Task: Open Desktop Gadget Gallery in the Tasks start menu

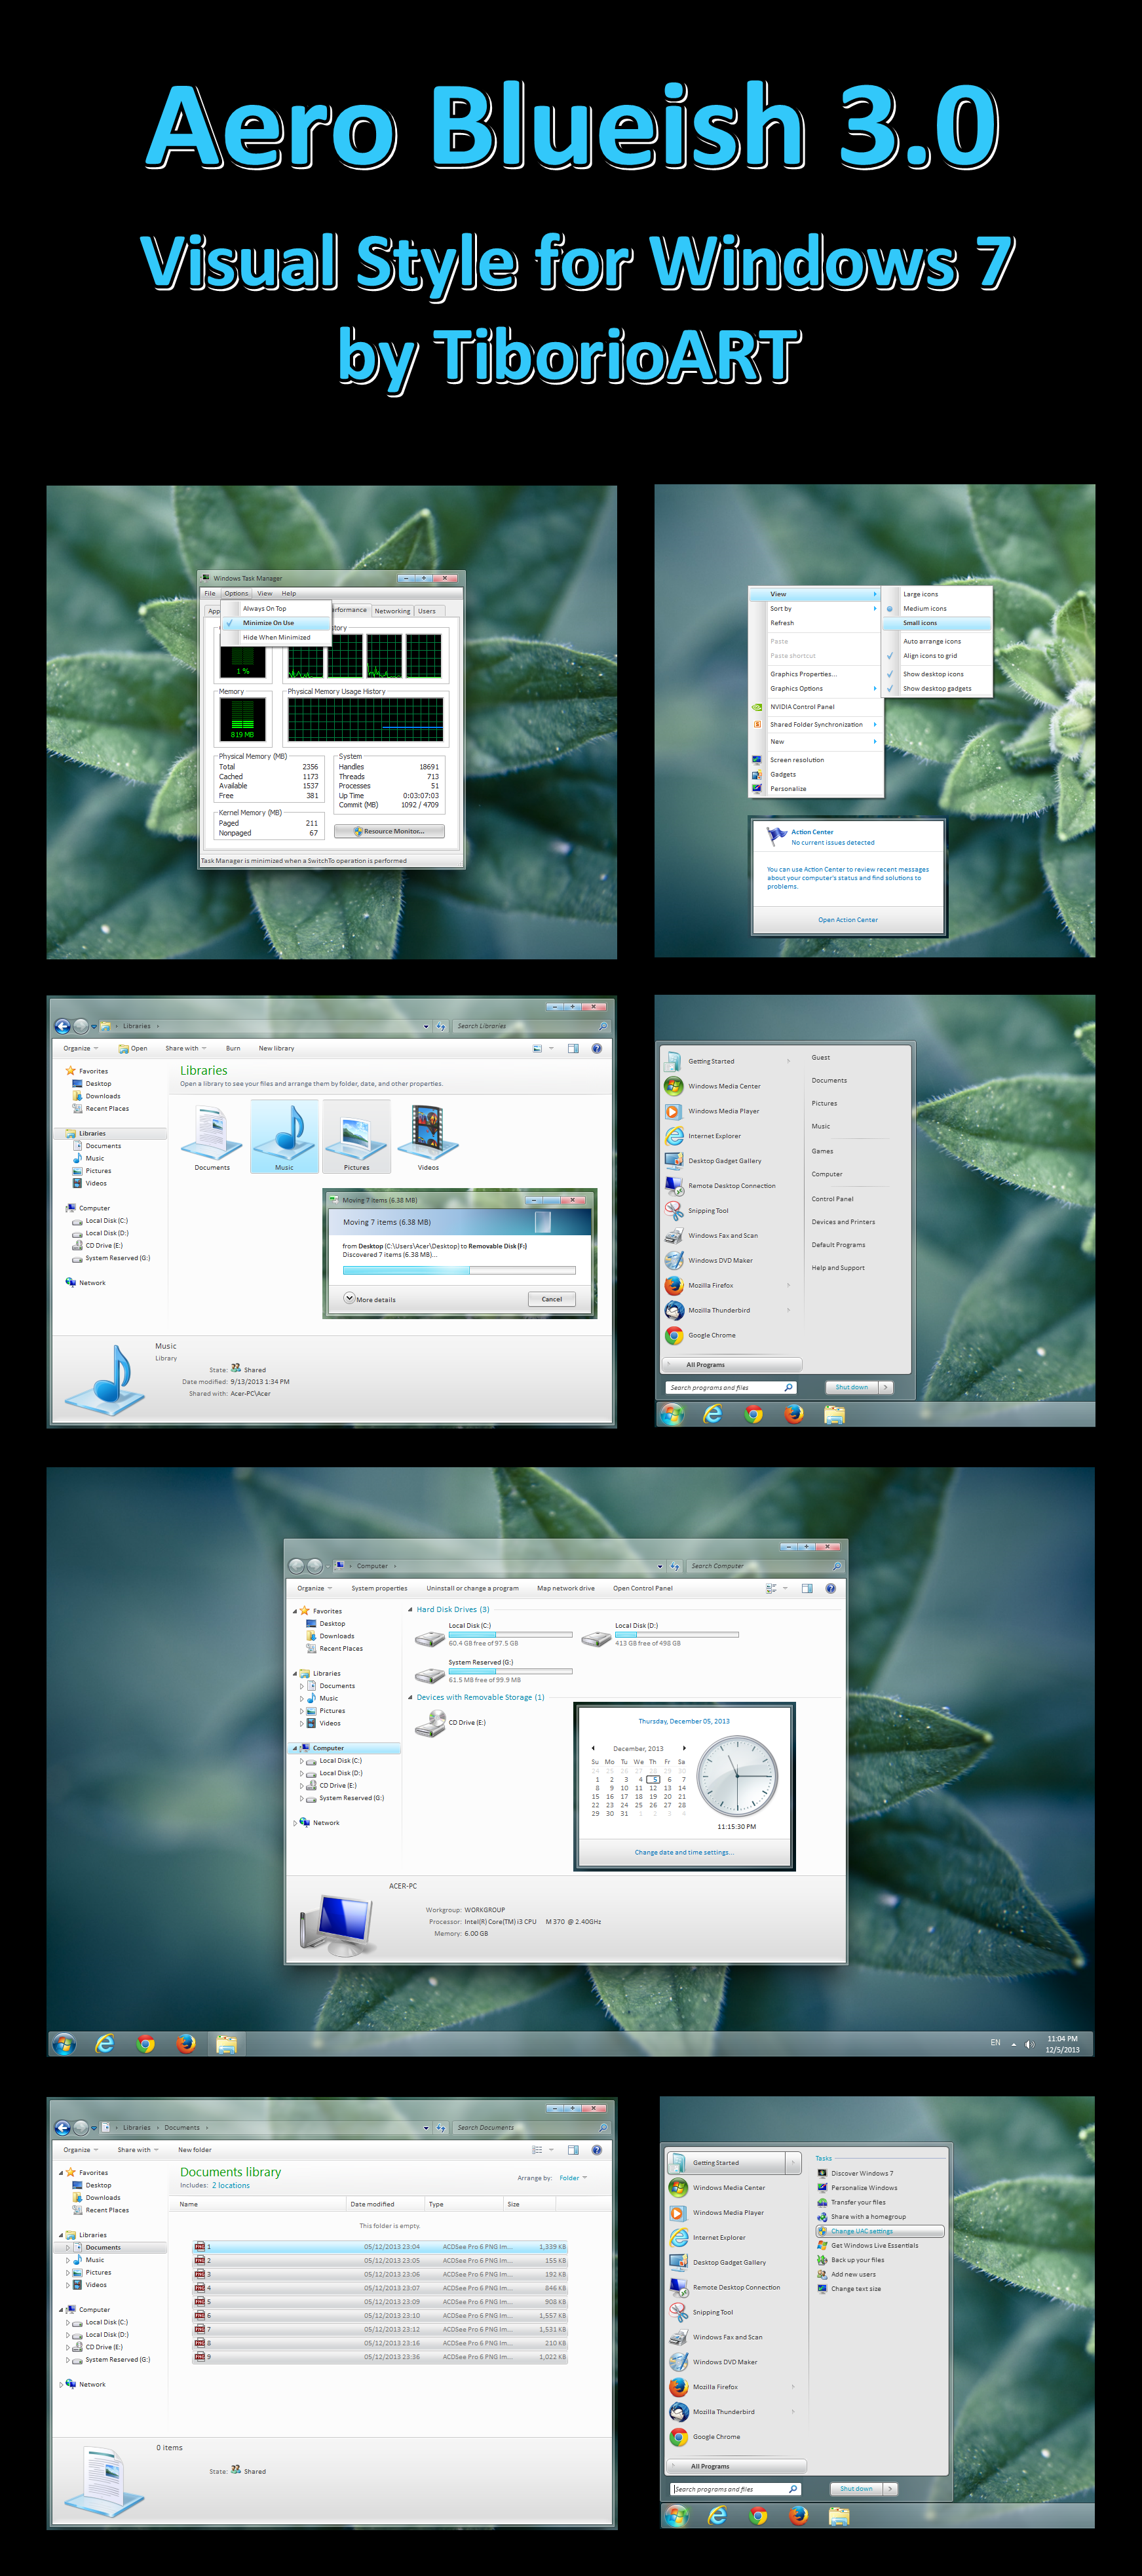Action: tap(718, 2262)
